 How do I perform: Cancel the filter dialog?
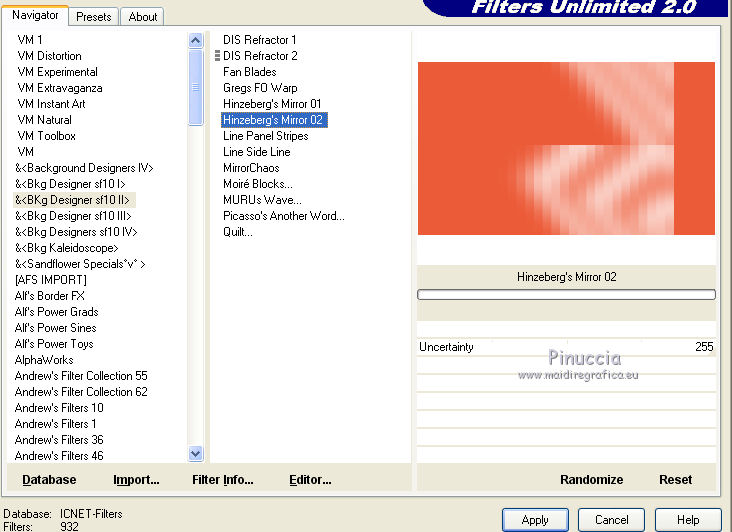pos(611,520)
